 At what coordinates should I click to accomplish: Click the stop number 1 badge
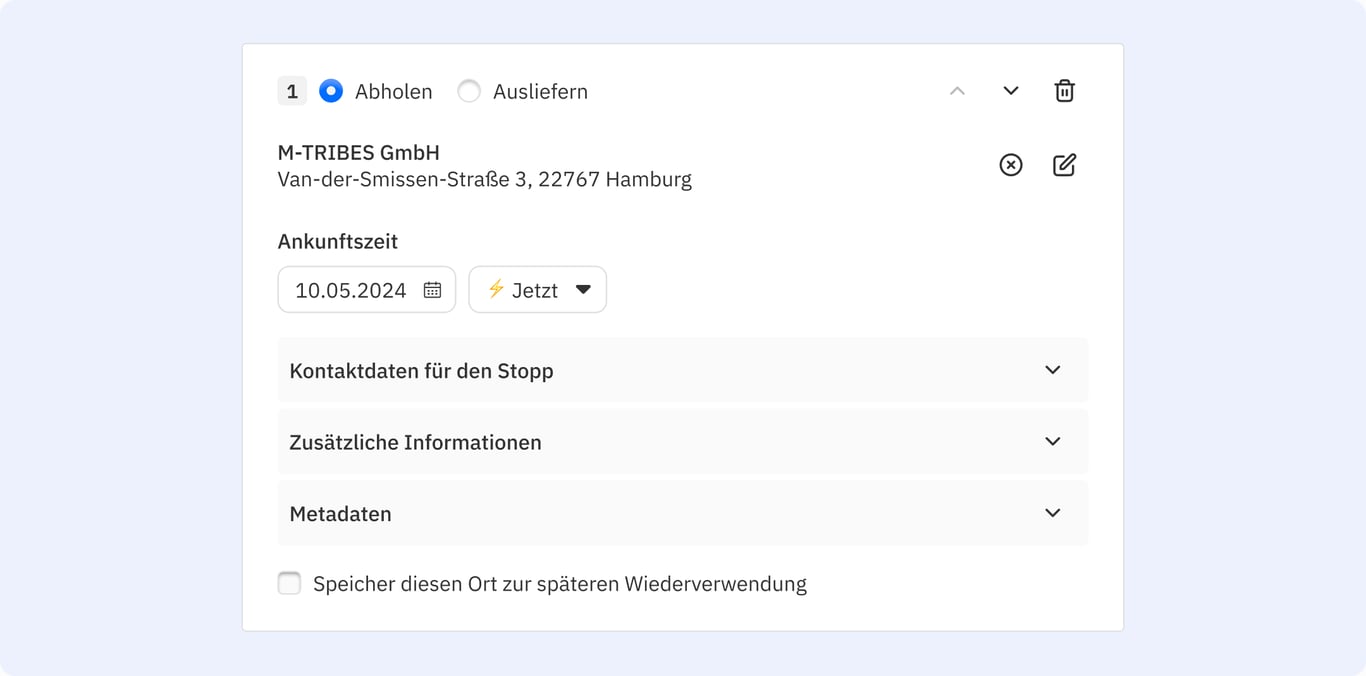(292, 91)
